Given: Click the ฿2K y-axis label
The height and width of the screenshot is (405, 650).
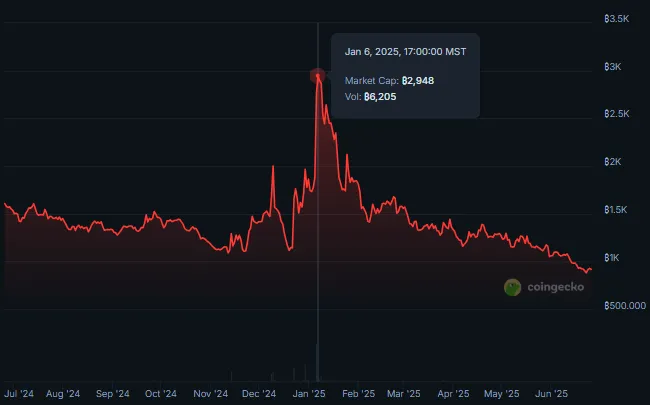Looking at the screenshot, I should point(613,162).
